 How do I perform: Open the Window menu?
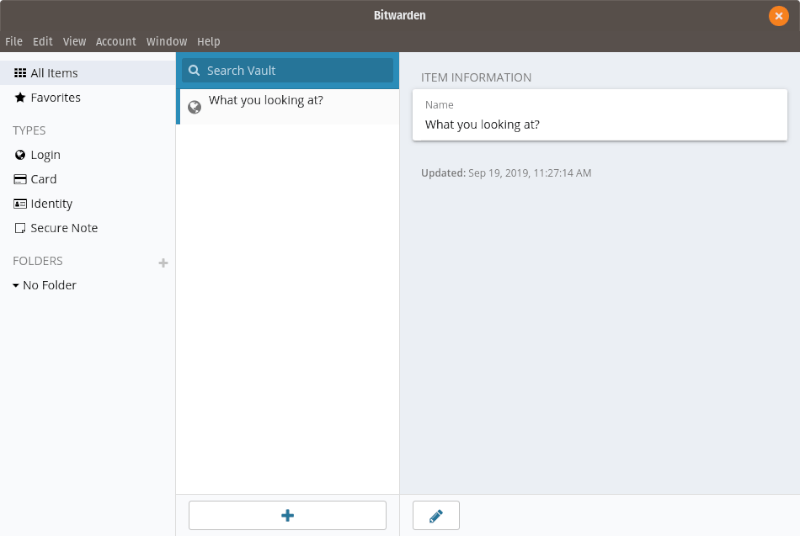[166, 42]
